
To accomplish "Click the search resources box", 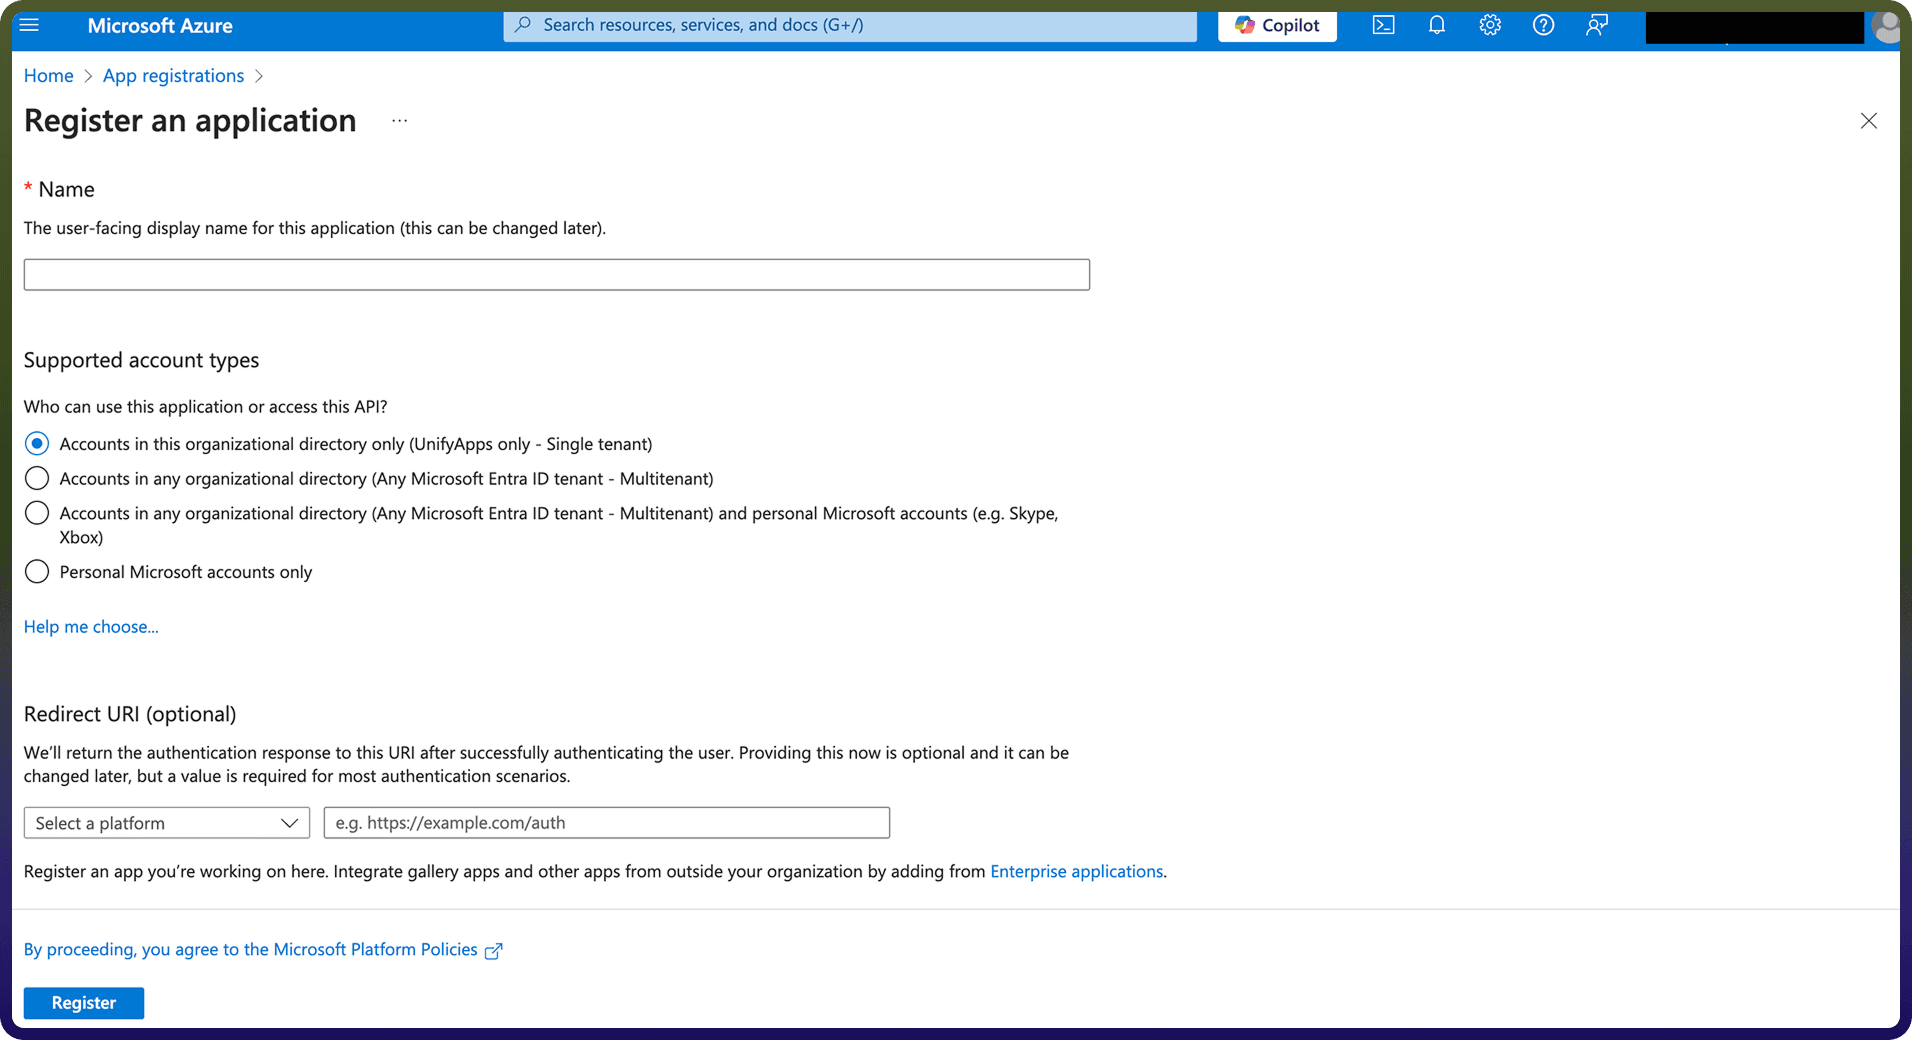I will 850,25.
